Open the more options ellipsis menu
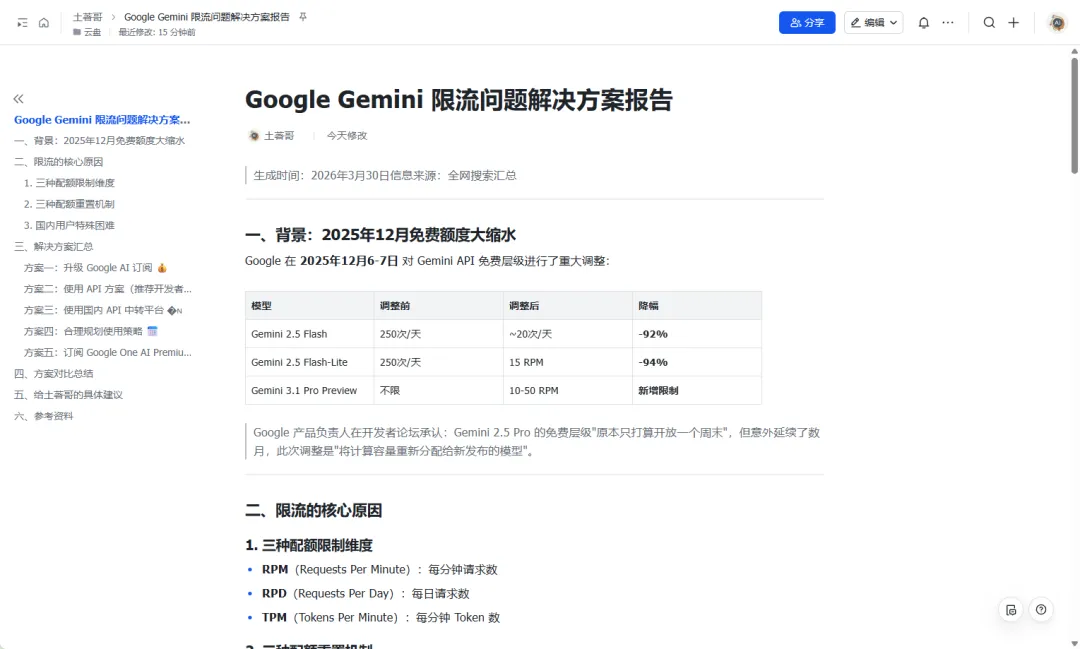The image size is (1080, 649). pyautogui.click(x=948, y=23)
